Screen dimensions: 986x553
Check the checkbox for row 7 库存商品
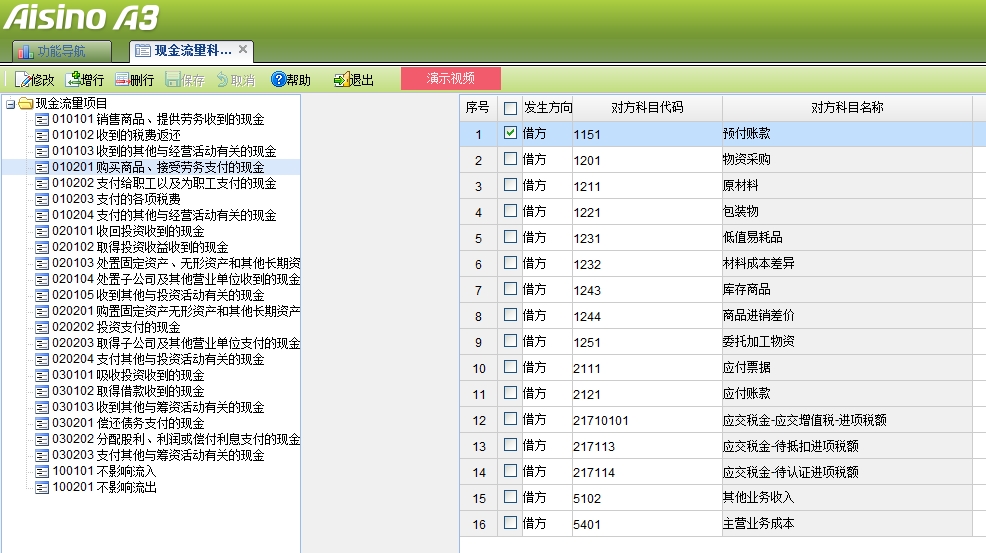[511, 288]
